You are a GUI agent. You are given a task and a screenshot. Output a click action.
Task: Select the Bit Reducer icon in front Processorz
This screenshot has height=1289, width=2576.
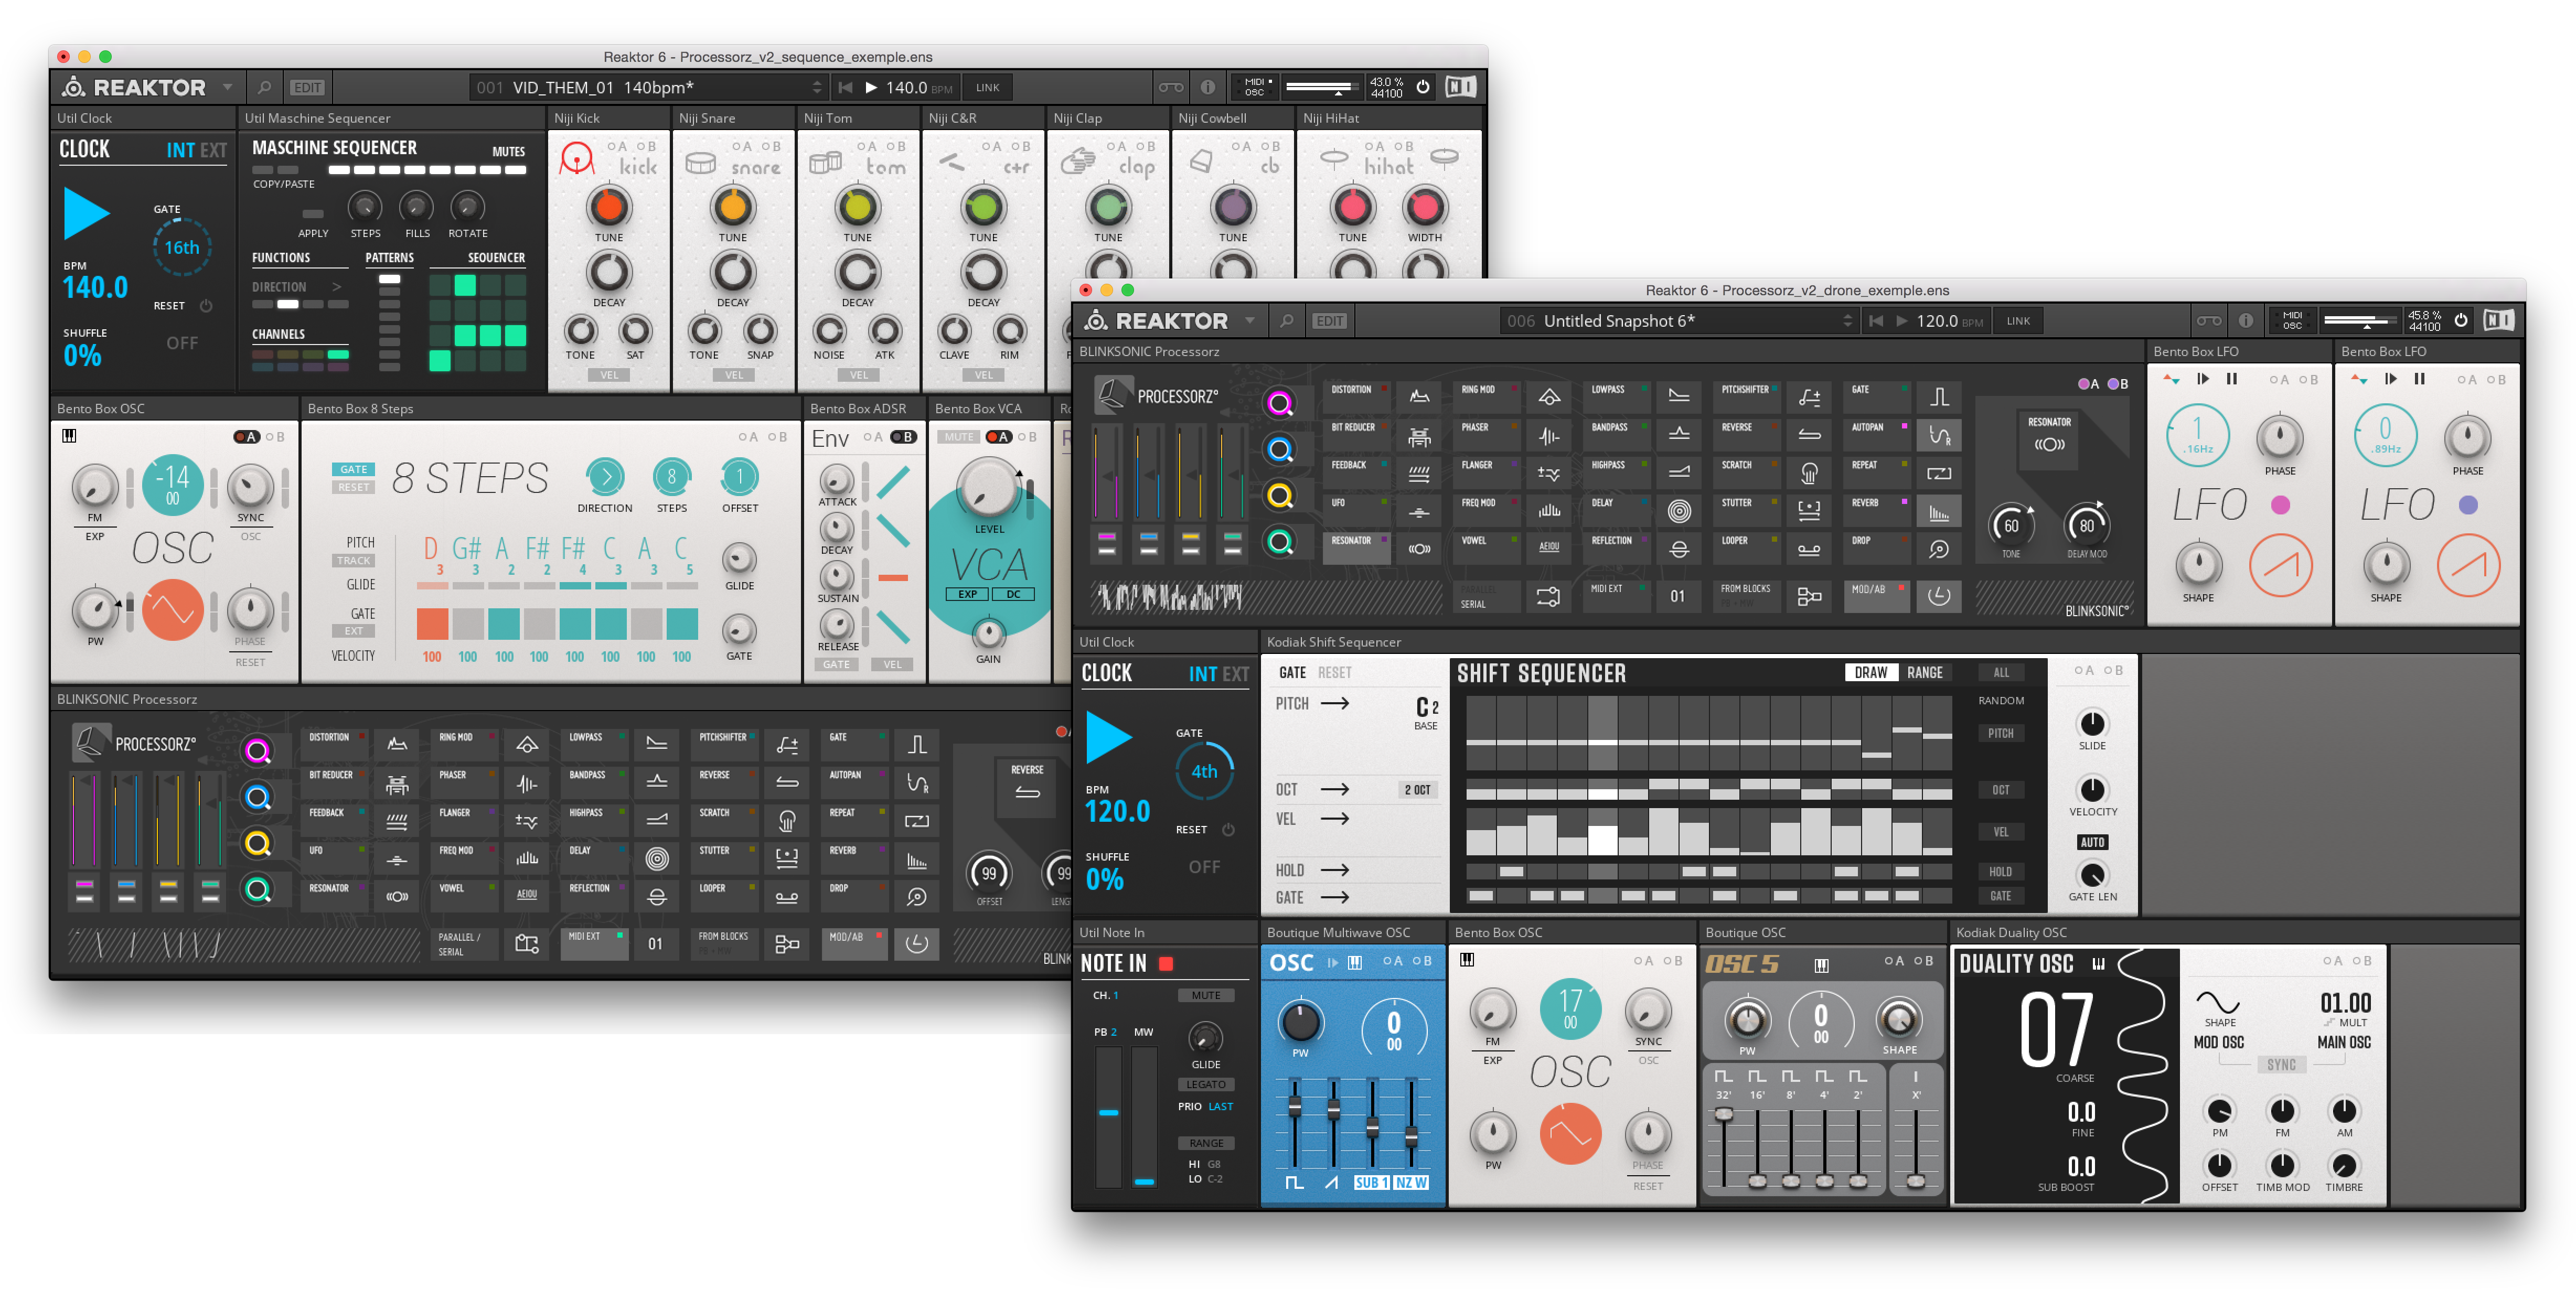(x=1419, y=436)
